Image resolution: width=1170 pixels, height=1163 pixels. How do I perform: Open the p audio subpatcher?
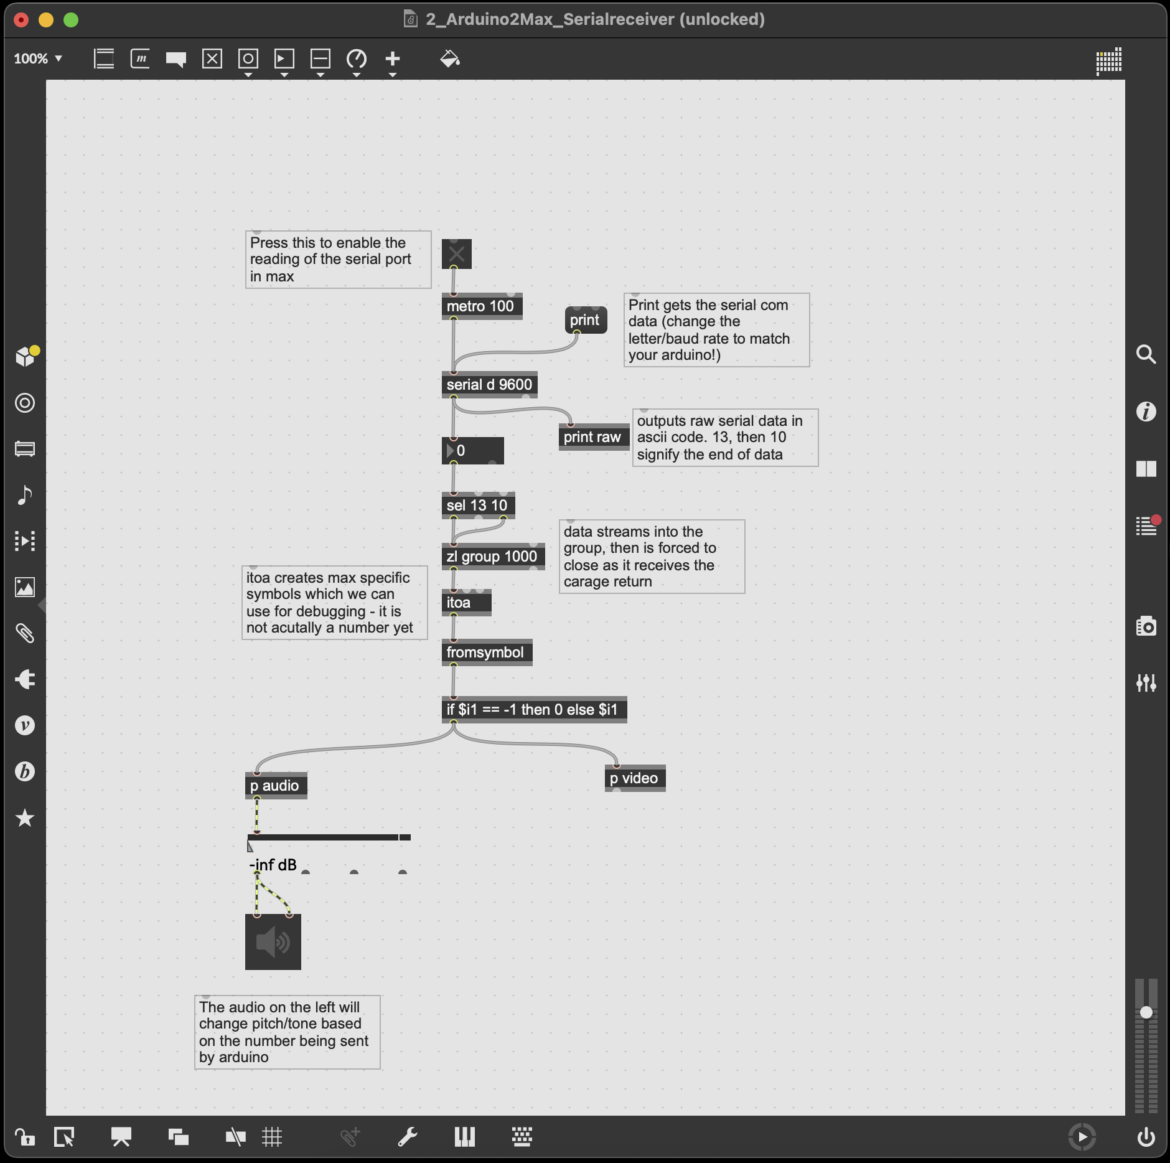[x=275, y=785]
